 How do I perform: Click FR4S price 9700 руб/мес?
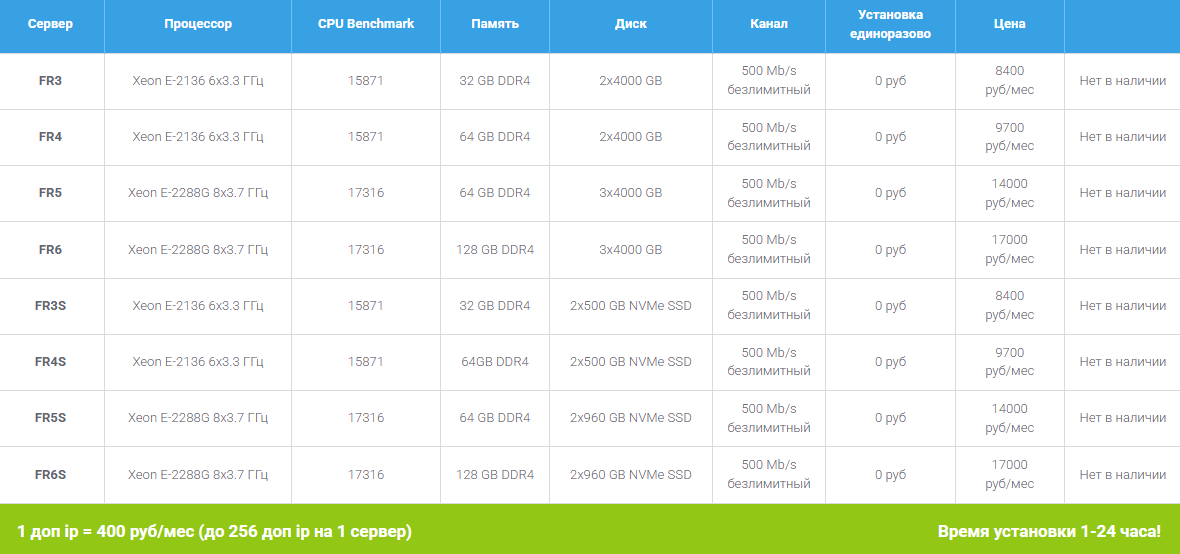(x=1009, y=361)
